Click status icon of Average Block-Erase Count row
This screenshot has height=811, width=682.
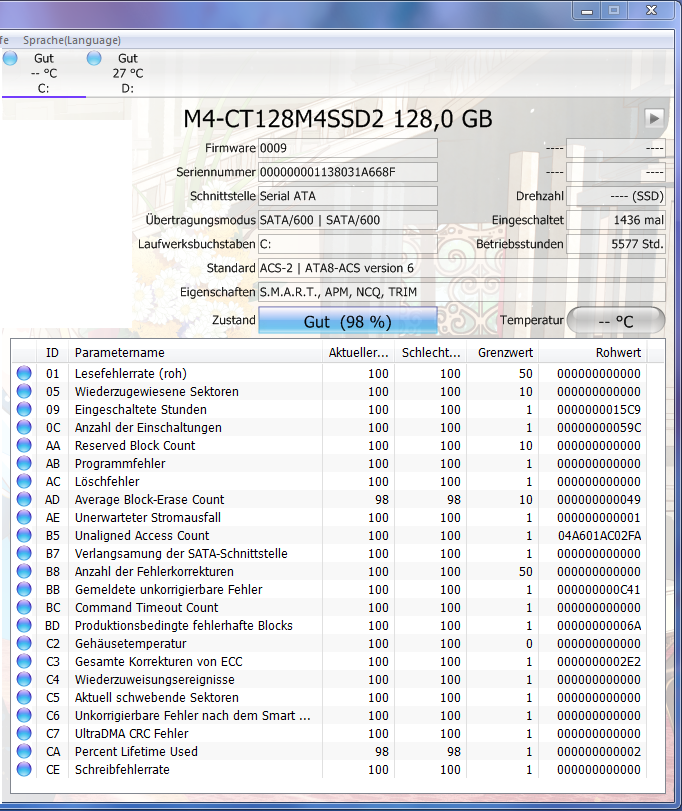24,500
